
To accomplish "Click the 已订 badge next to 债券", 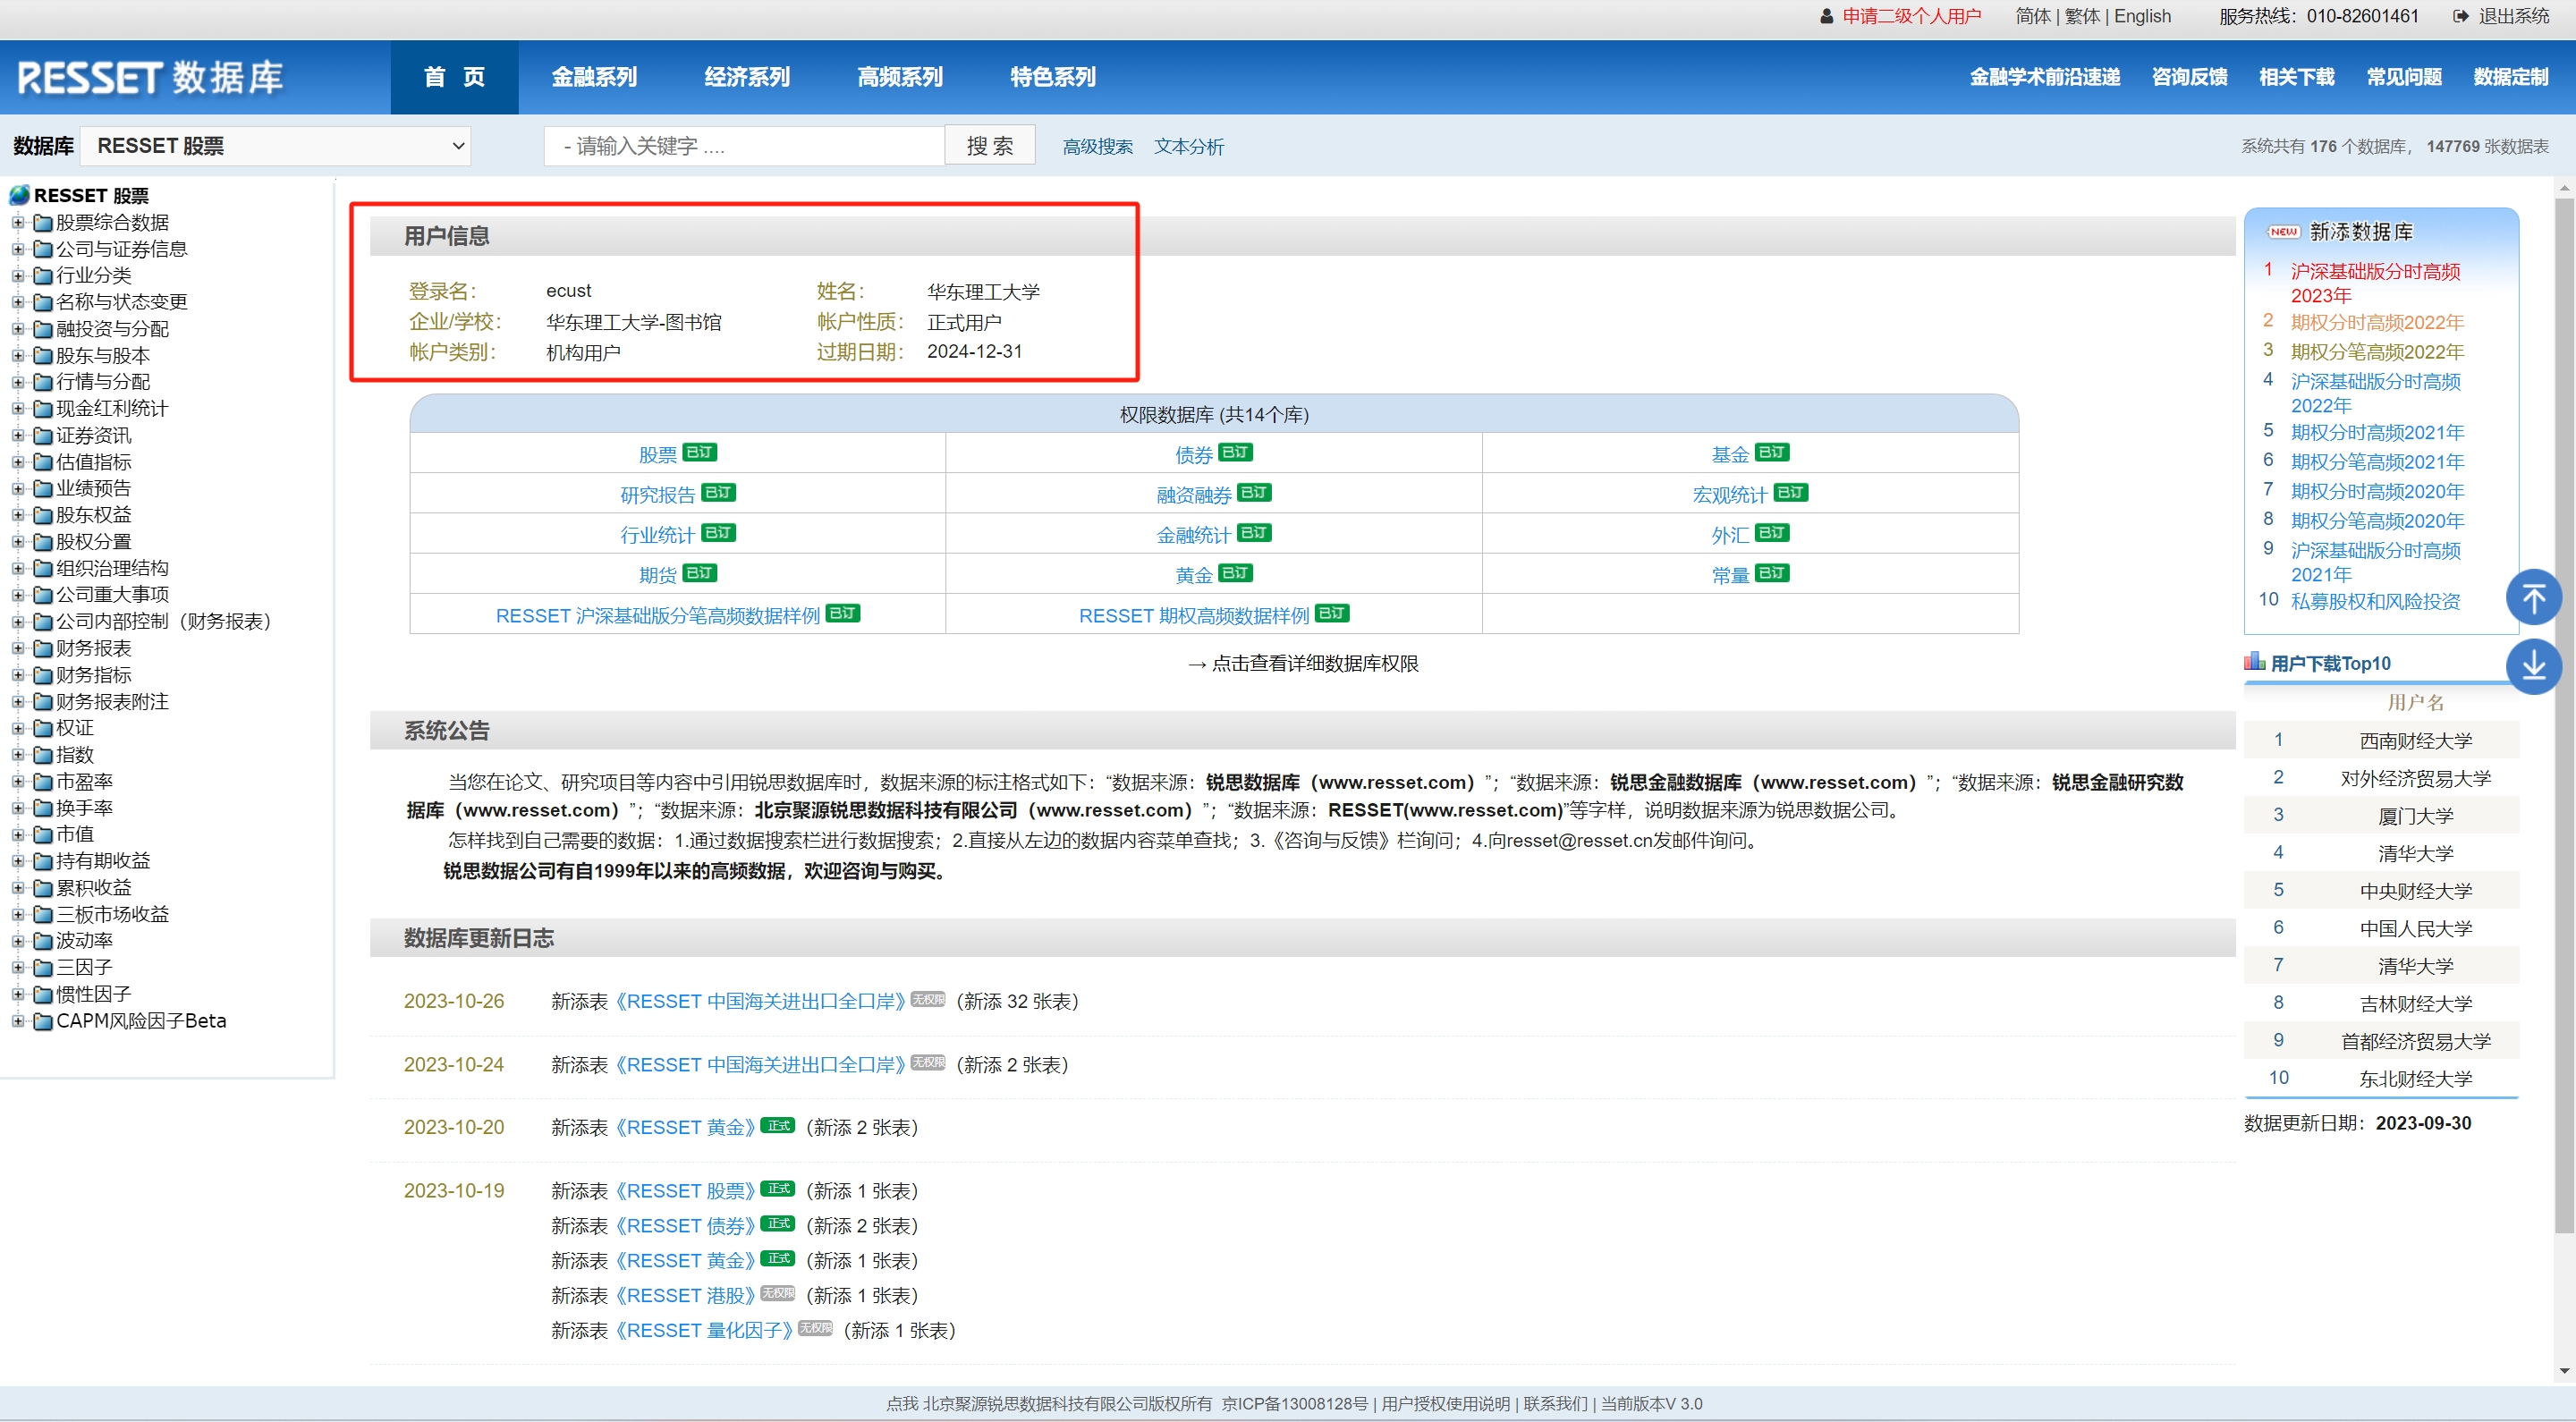I will pos(1236,453).
